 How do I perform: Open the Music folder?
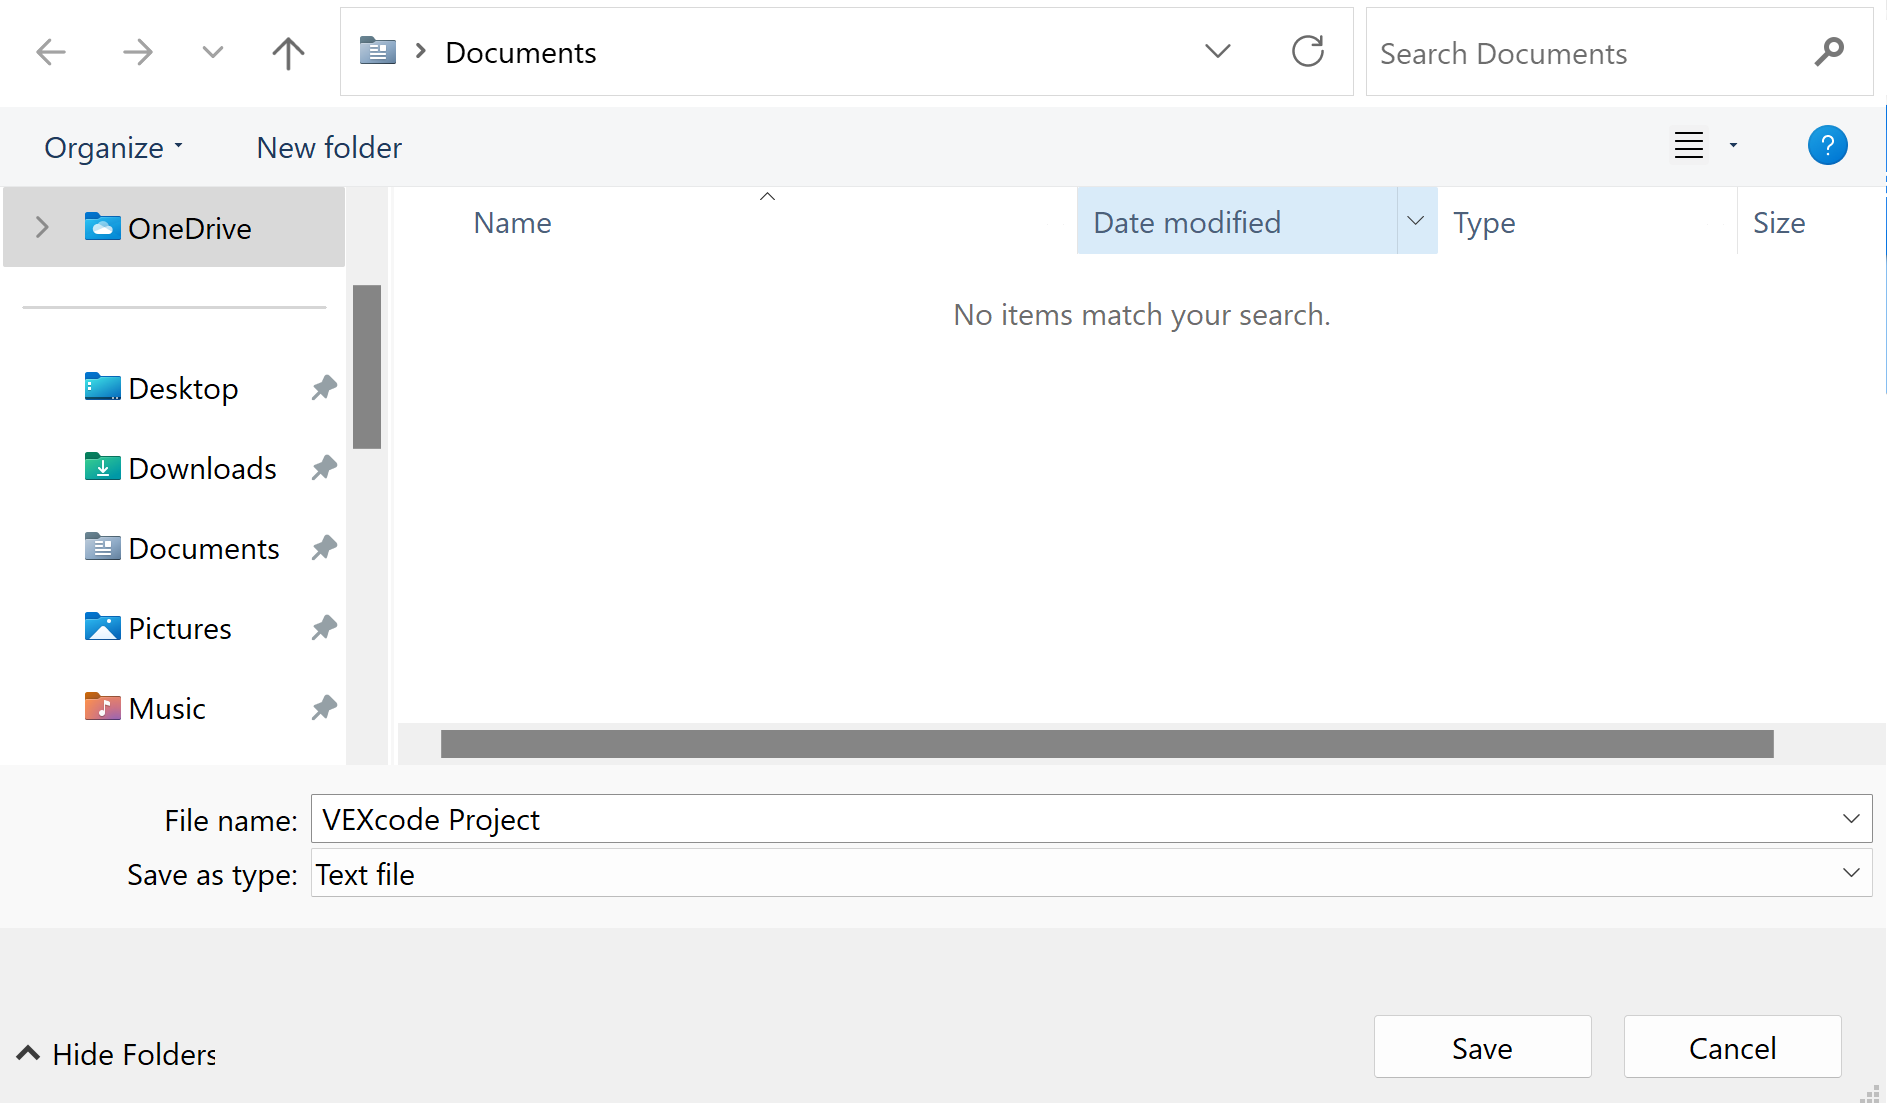tap(168, 707)
